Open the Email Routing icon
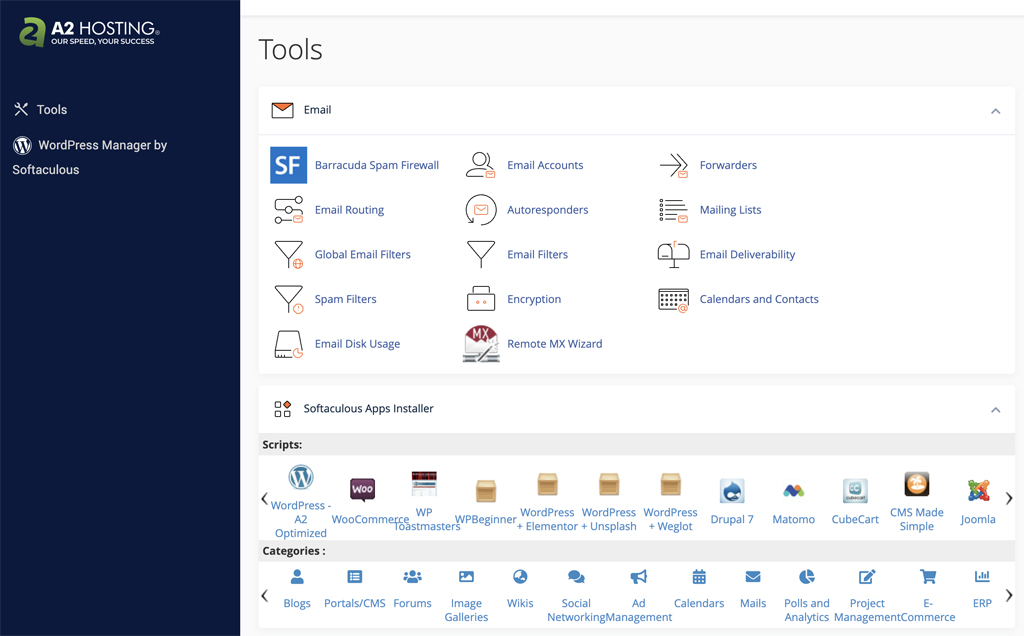 (x=288, y=210)
